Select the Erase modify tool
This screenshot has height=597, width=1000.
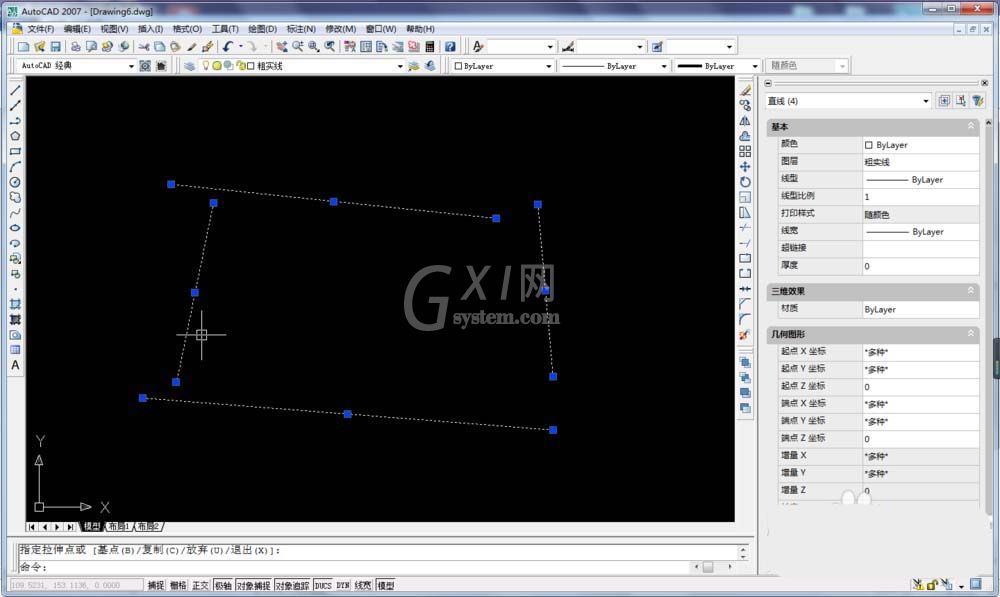tap(745, 90)
